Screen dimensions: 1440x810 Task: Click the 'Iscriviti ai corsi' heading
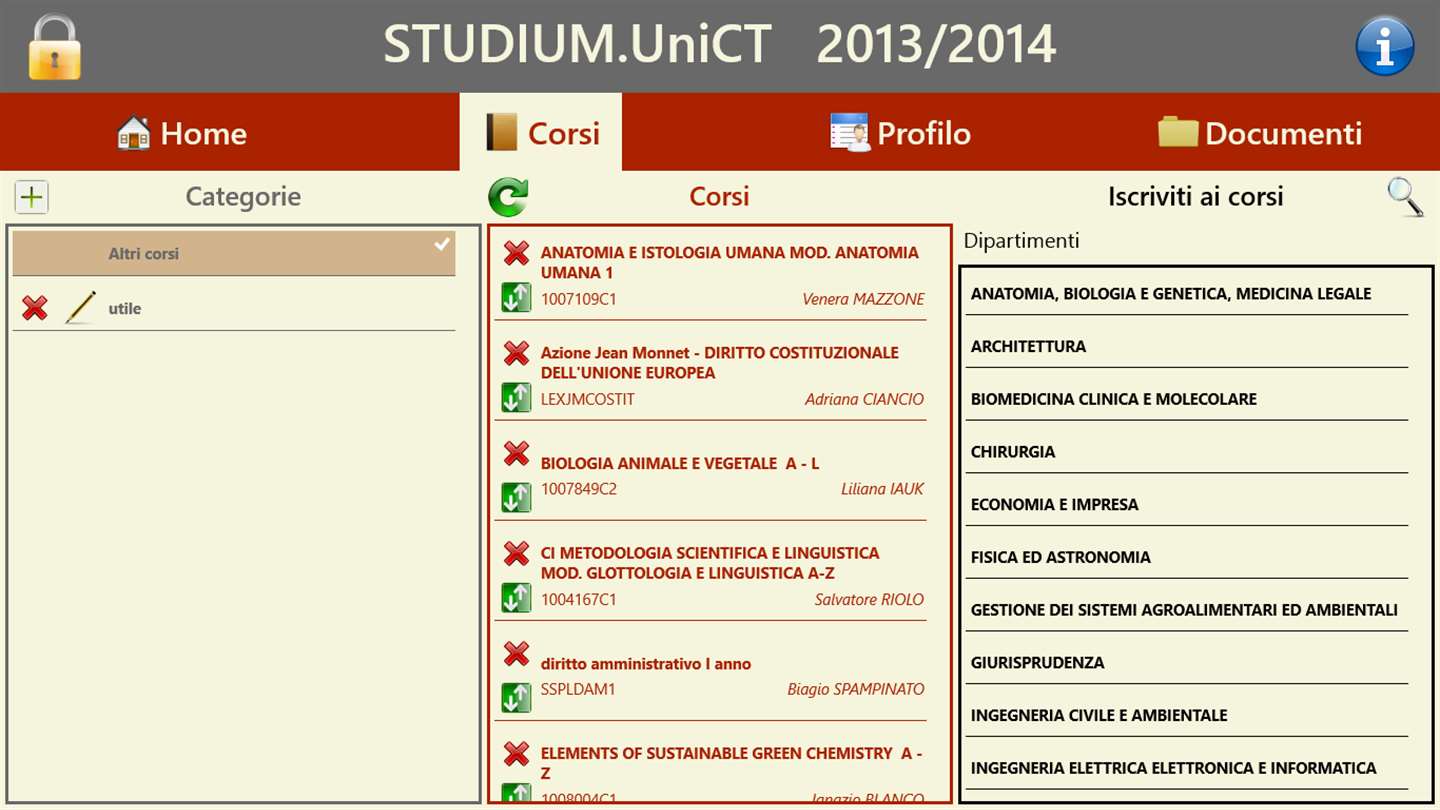point(1195,197)
